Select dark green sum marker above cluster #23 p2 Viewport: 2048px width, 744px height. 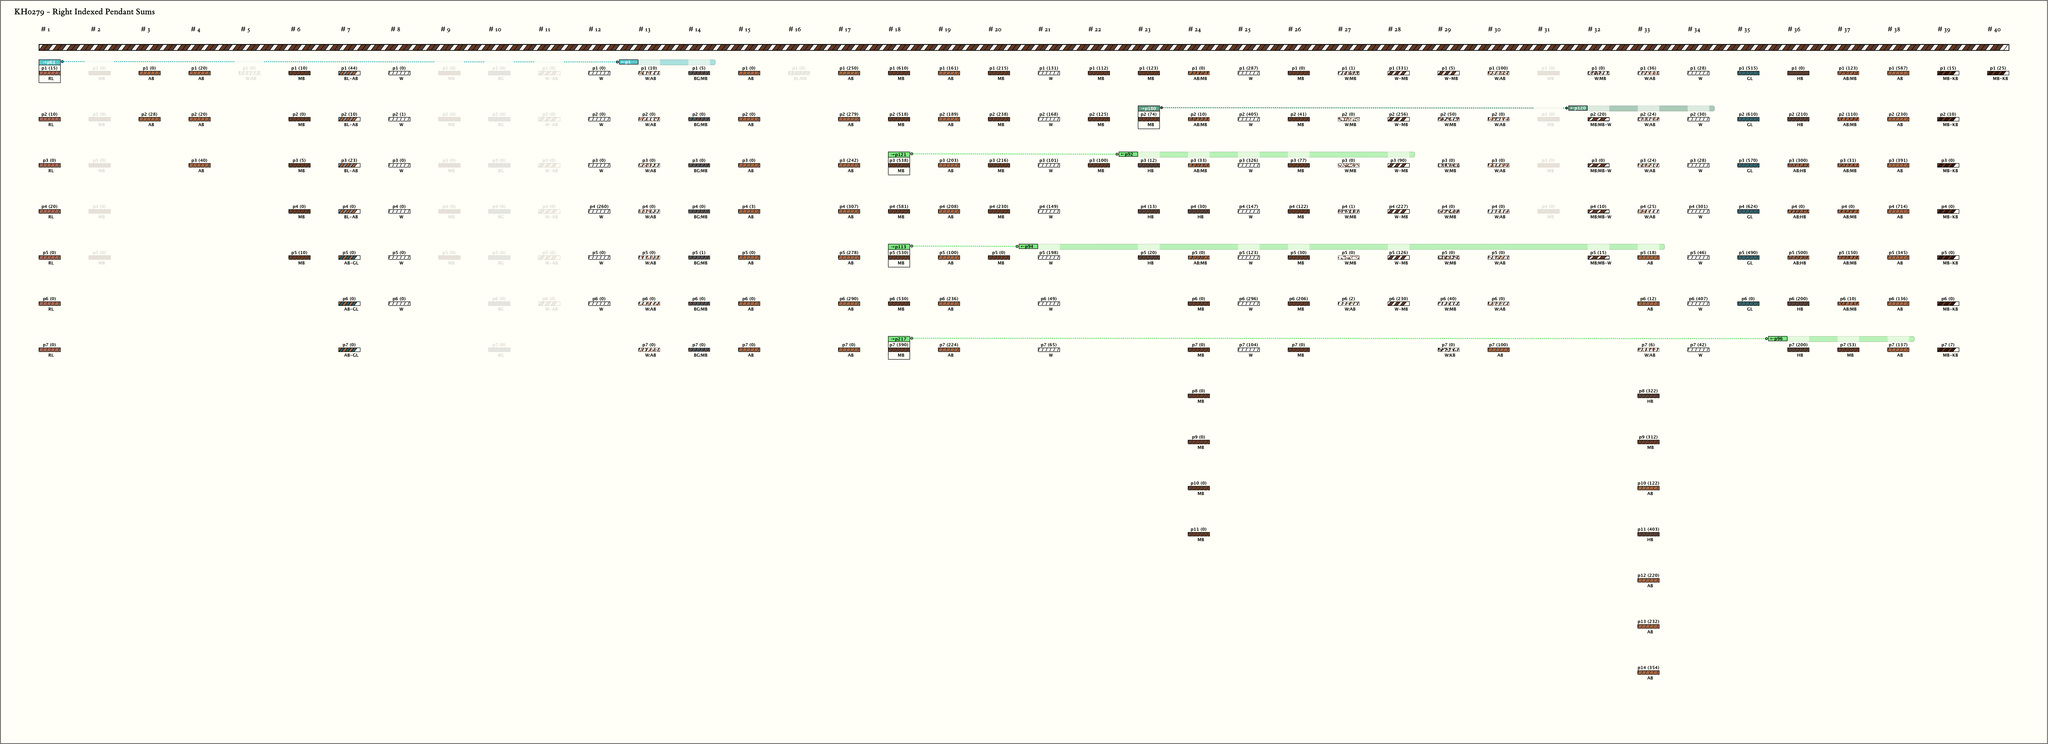point(1148,108)
